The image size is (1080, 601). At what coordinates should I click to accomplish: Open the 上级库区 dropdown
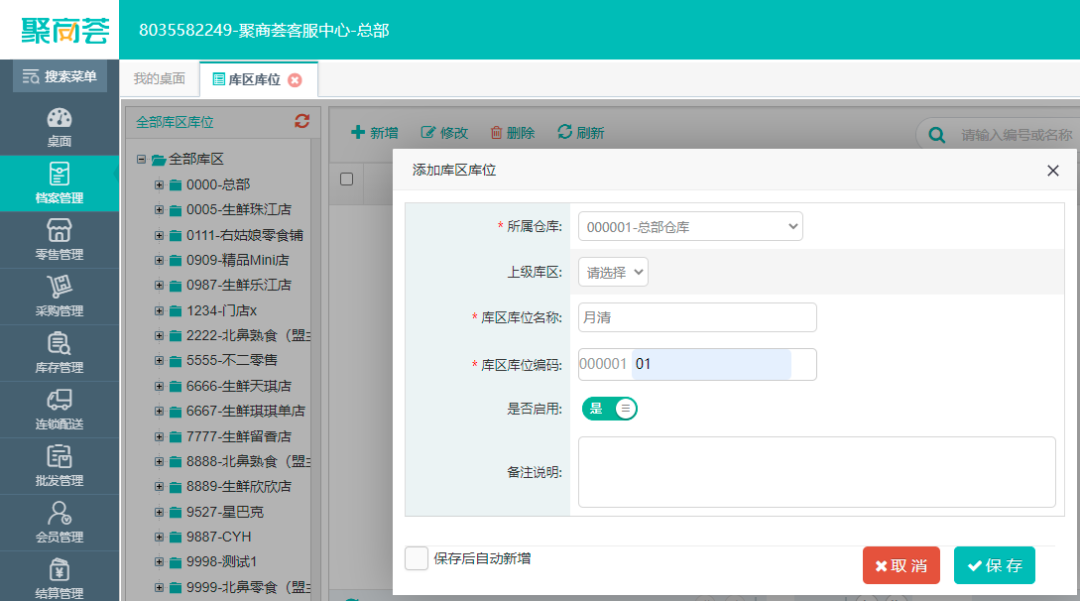click(613, 272)
